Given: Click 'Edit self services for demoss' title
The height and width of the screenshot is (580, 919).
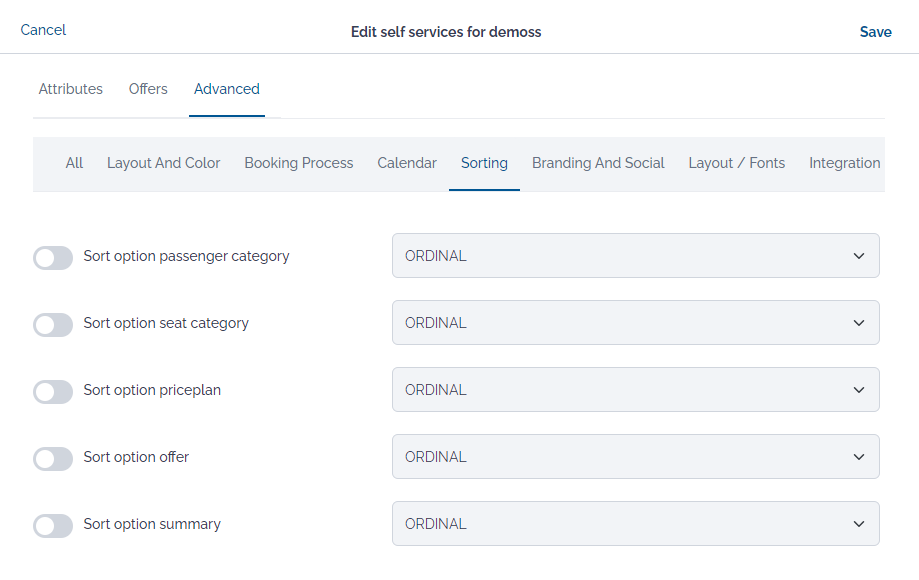Looking at the screenshot, I should pyautogui.click(x=446, y=32).
